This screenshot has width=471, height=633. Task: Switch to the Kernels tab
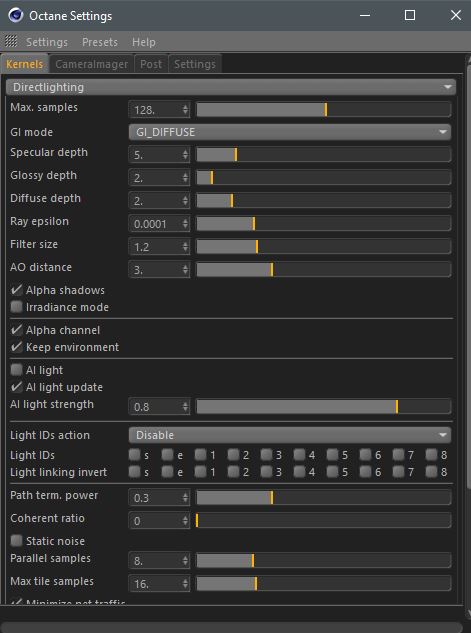pos(25,64)
